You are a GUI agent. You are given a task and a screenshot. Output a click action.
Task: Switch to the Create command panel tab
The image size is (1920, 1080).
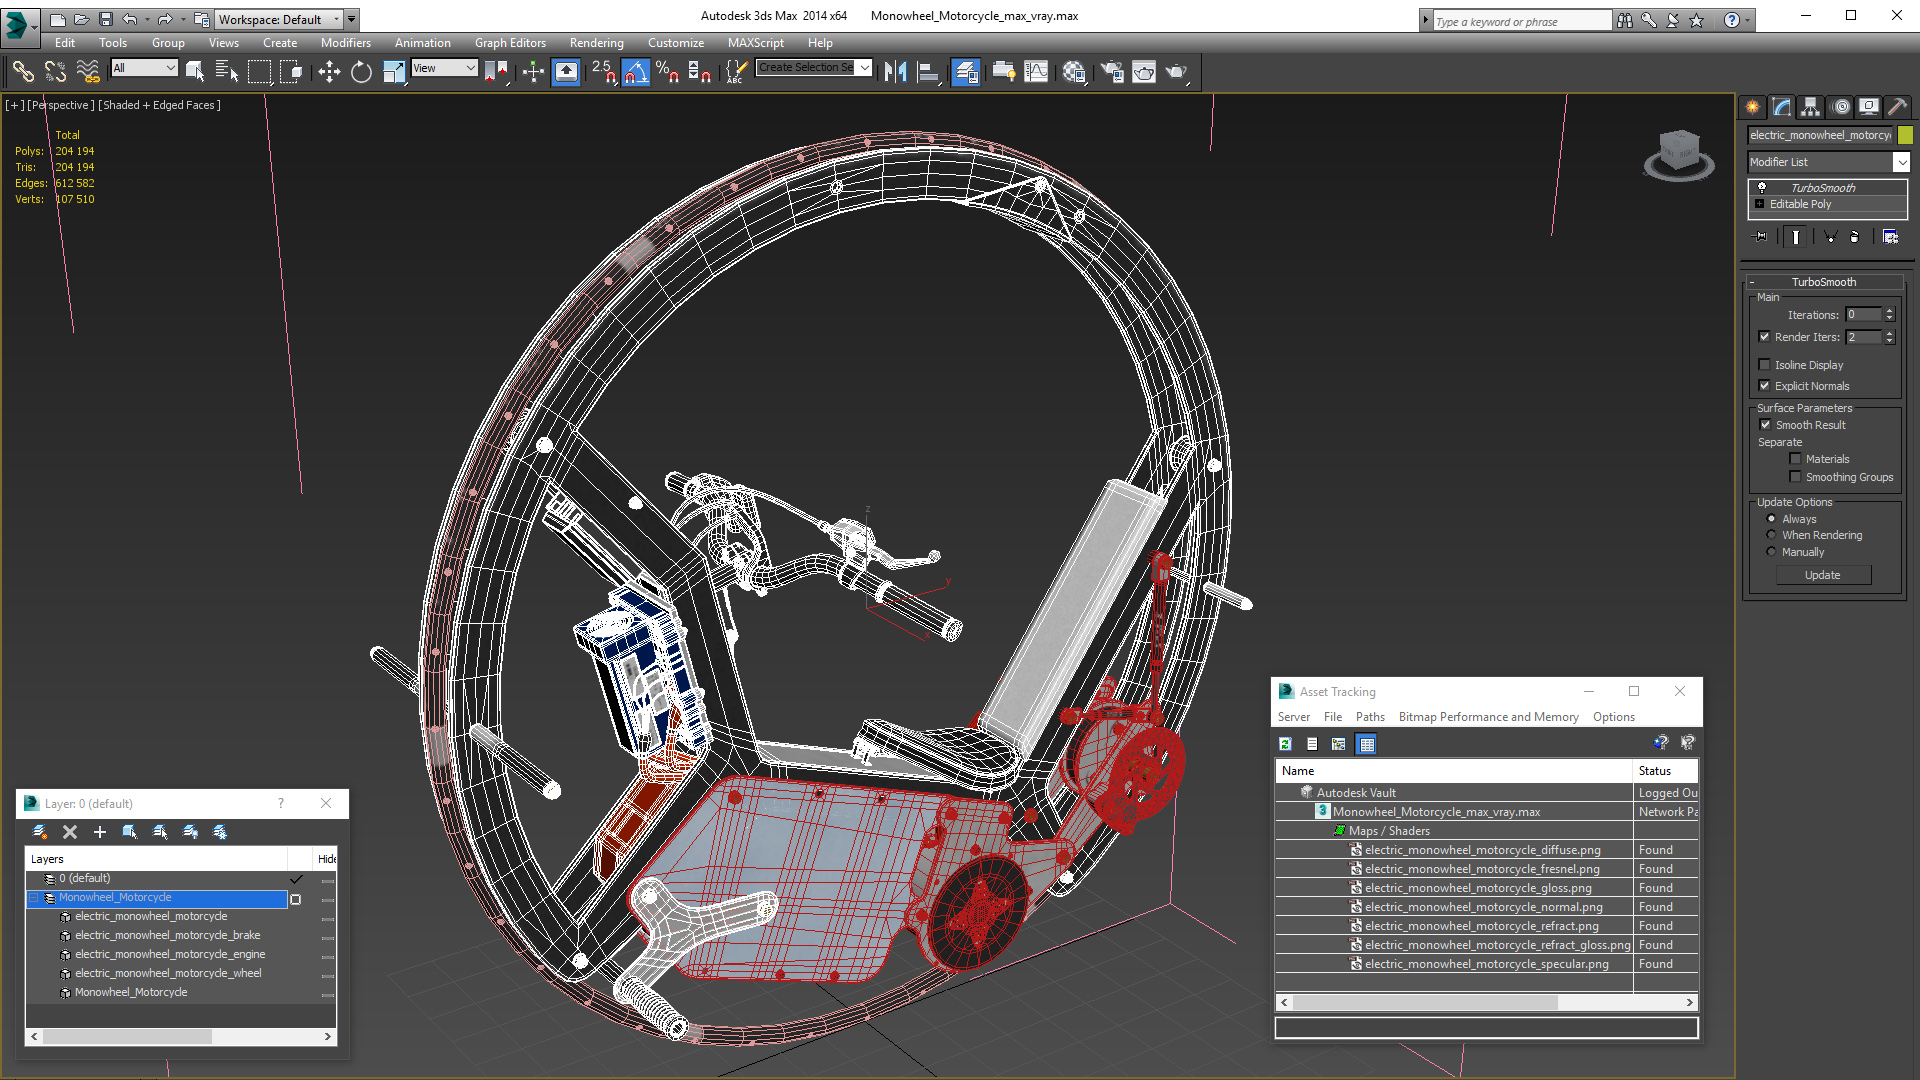[1753, 107]
